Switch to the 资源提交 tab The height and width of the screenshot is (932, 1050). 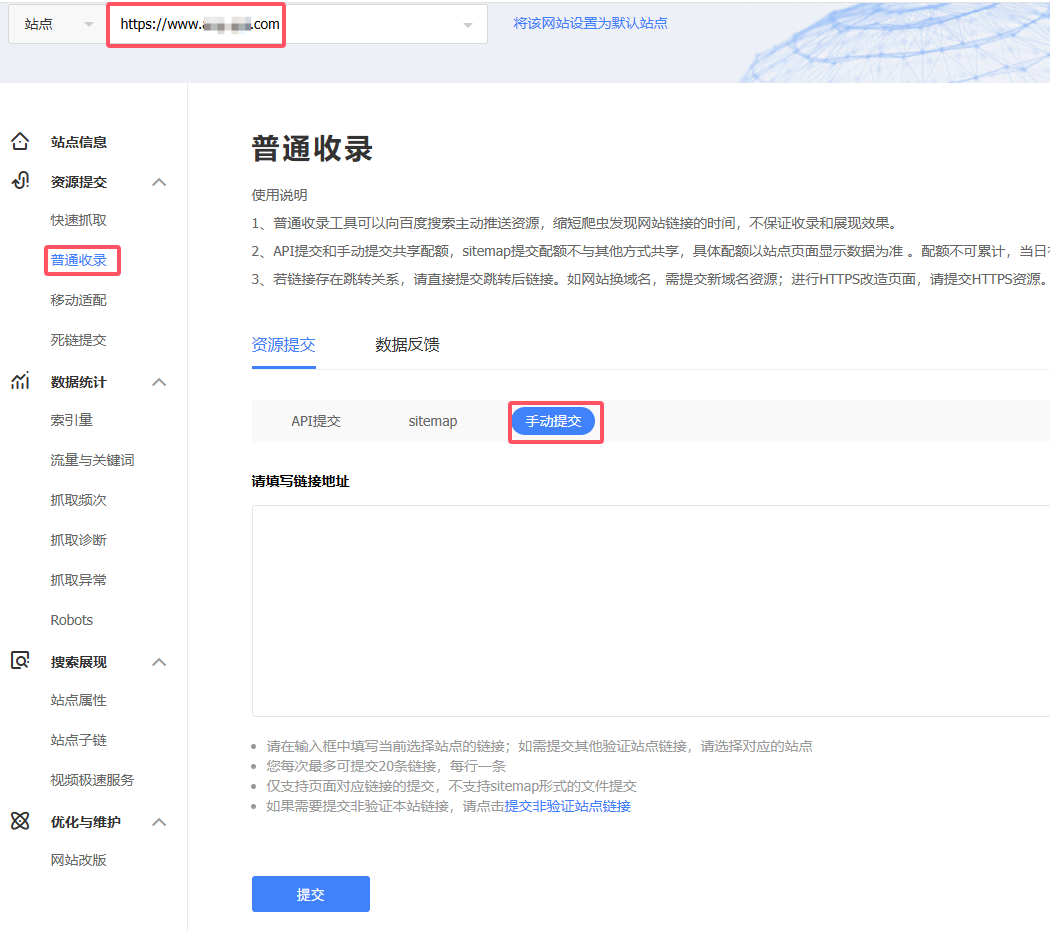point(283,345)
